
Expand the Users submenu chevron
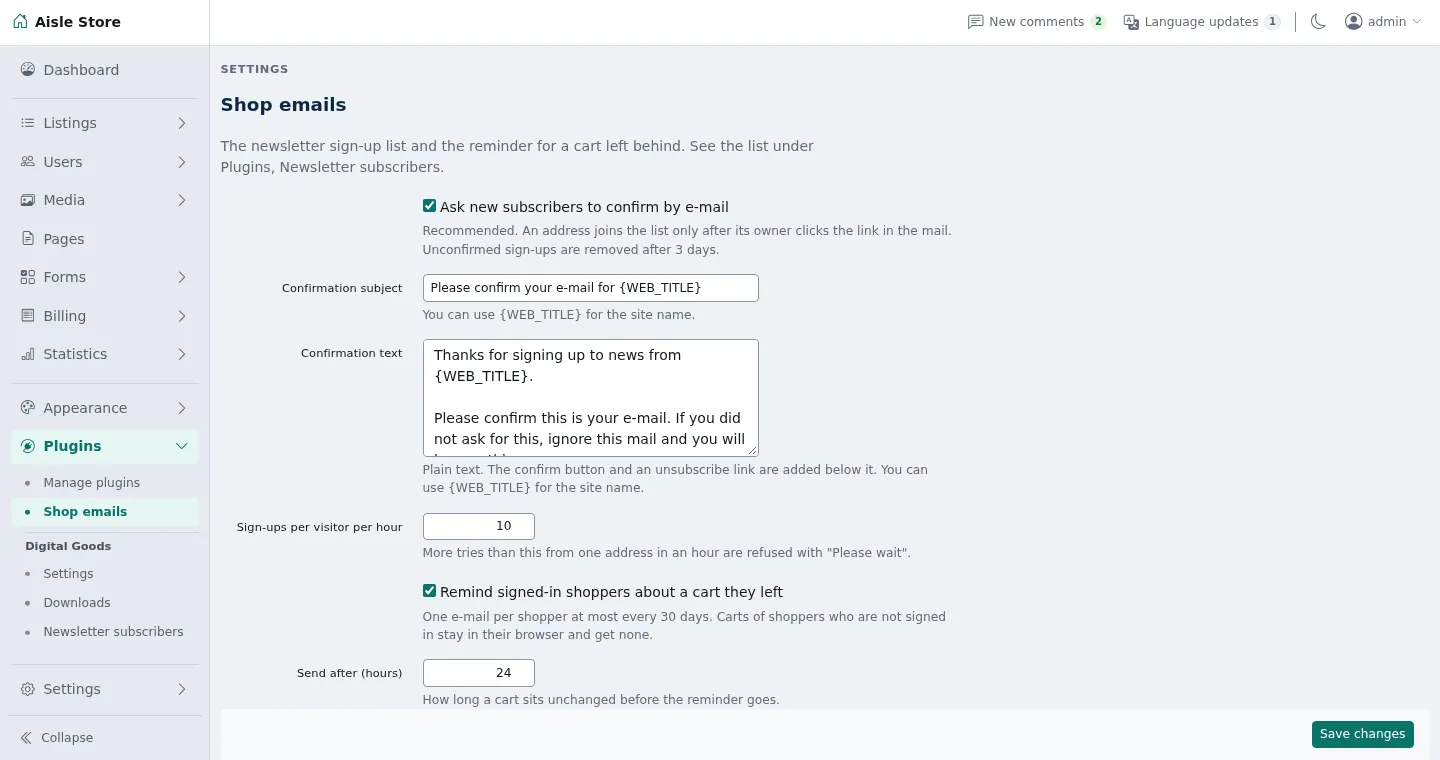click(182, 162)
